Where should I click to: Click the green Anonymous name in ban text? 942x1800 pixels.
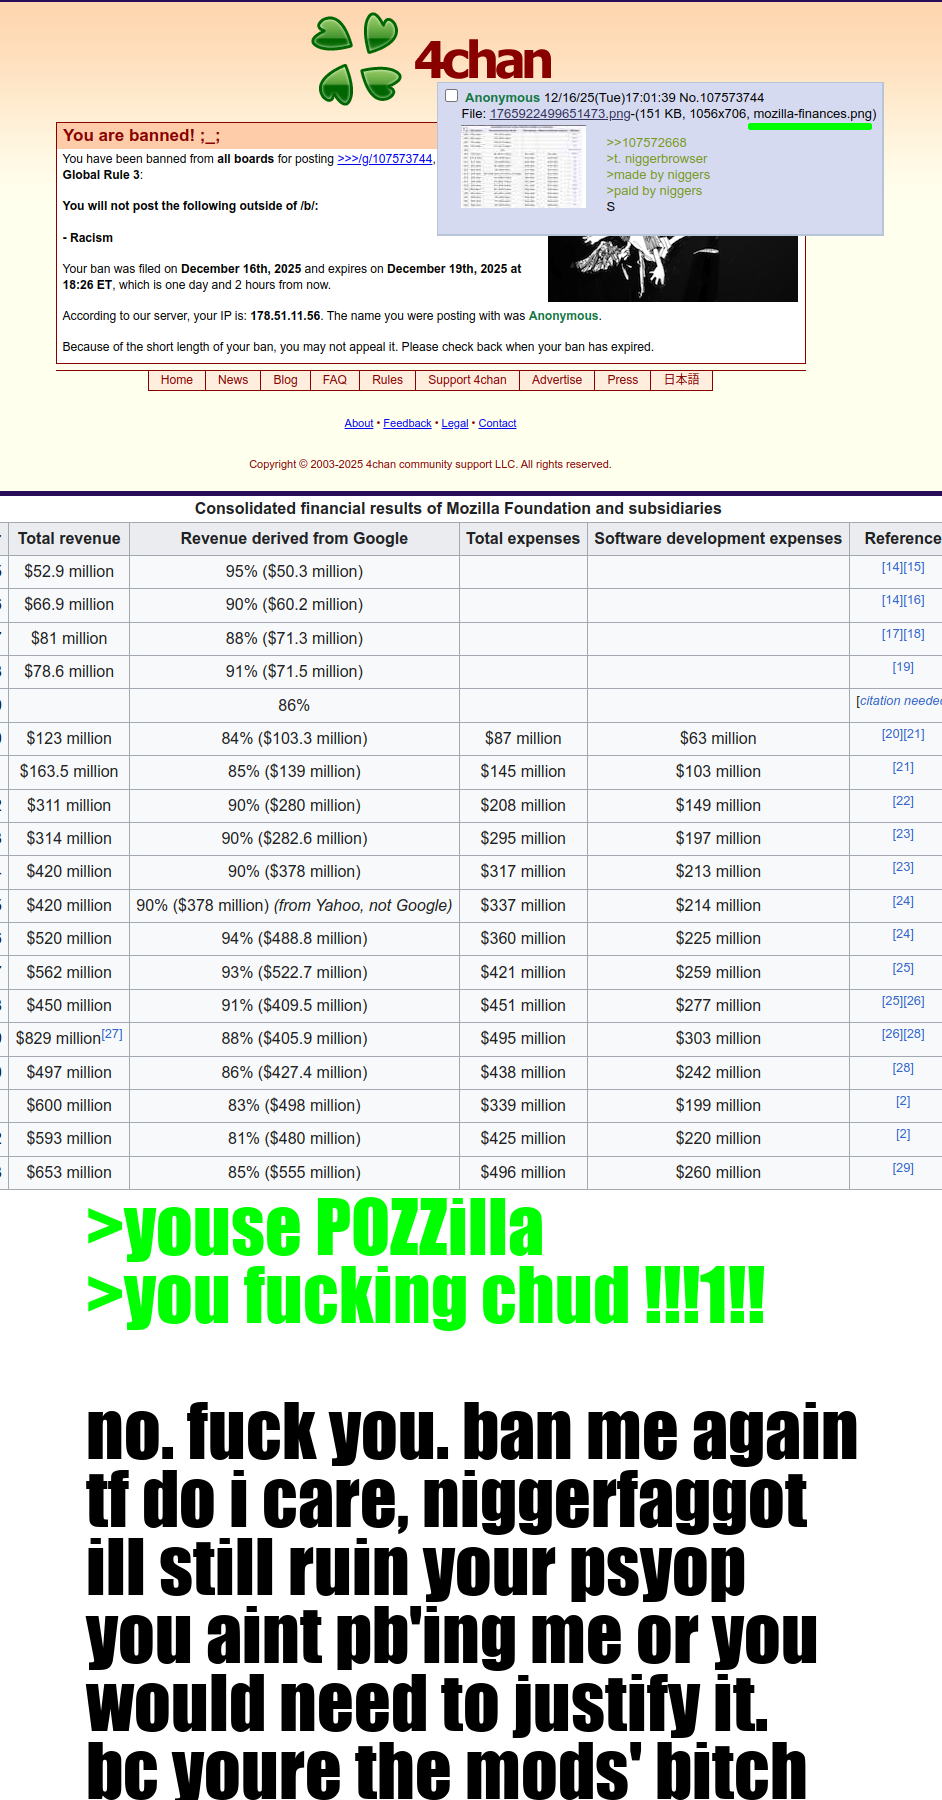(x=563, y=316)
